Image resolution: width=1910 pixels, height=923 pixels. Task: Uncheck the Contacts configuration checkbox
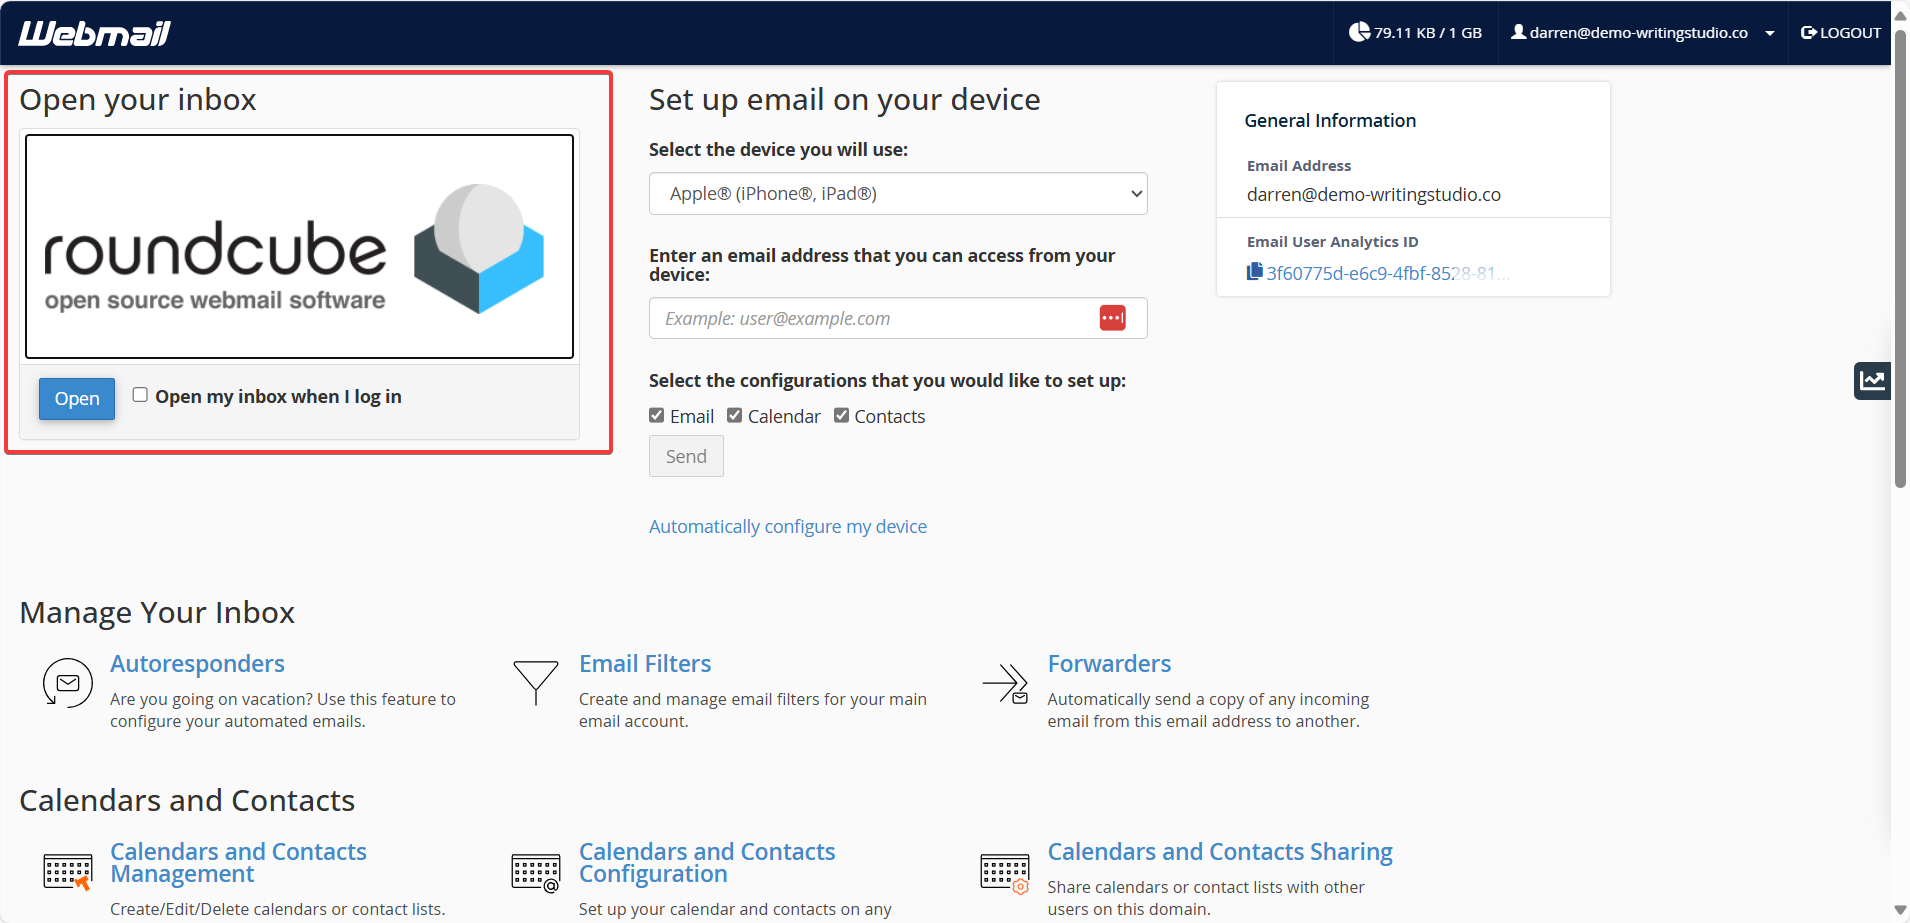(x=841, y=415)
